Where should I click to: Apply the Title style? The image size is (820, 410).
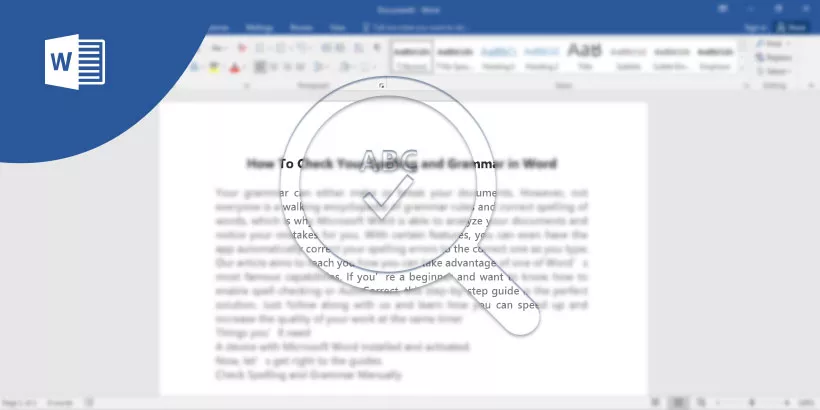click(585, 56)
